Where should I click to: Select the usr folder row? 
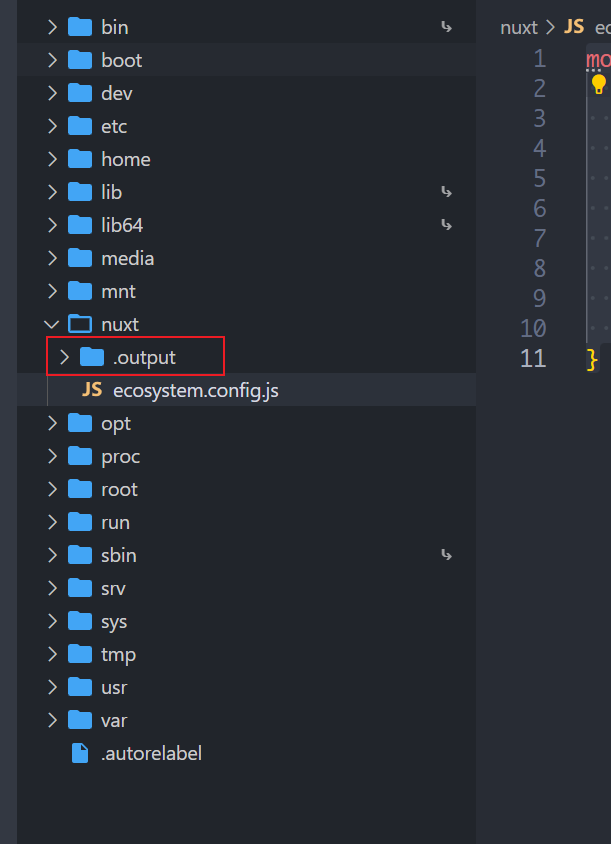(114, 687)
